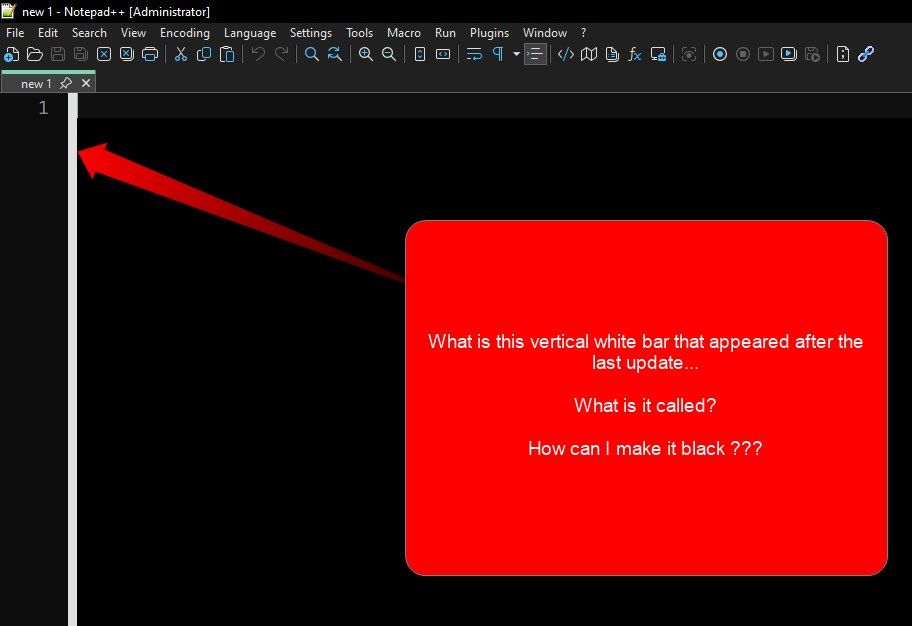
Task: Start macro recording with the record button
Action: pyautogui.click(x=720, y=54)
